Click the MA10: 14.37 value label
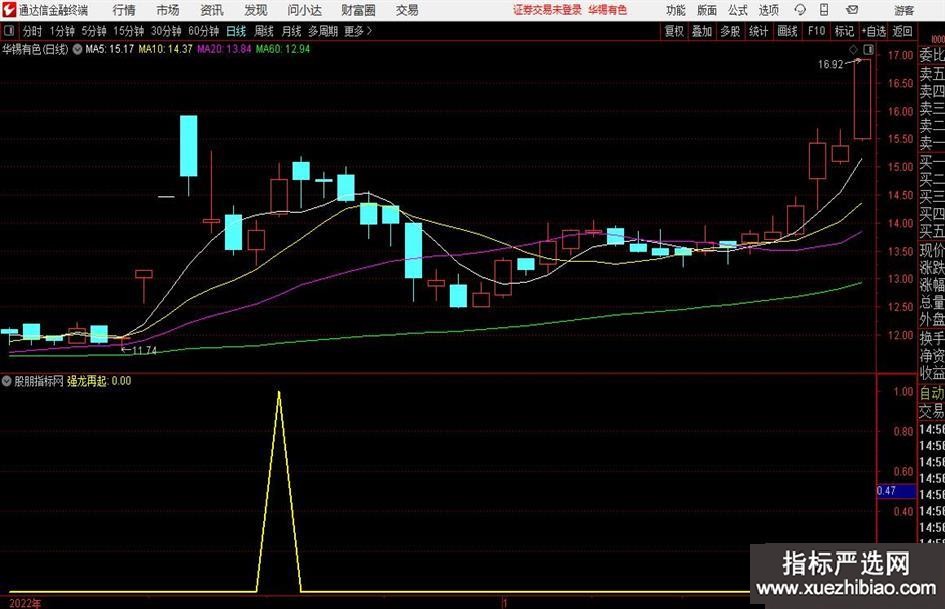Screen dimensions: 945x609 pos(165,49)
